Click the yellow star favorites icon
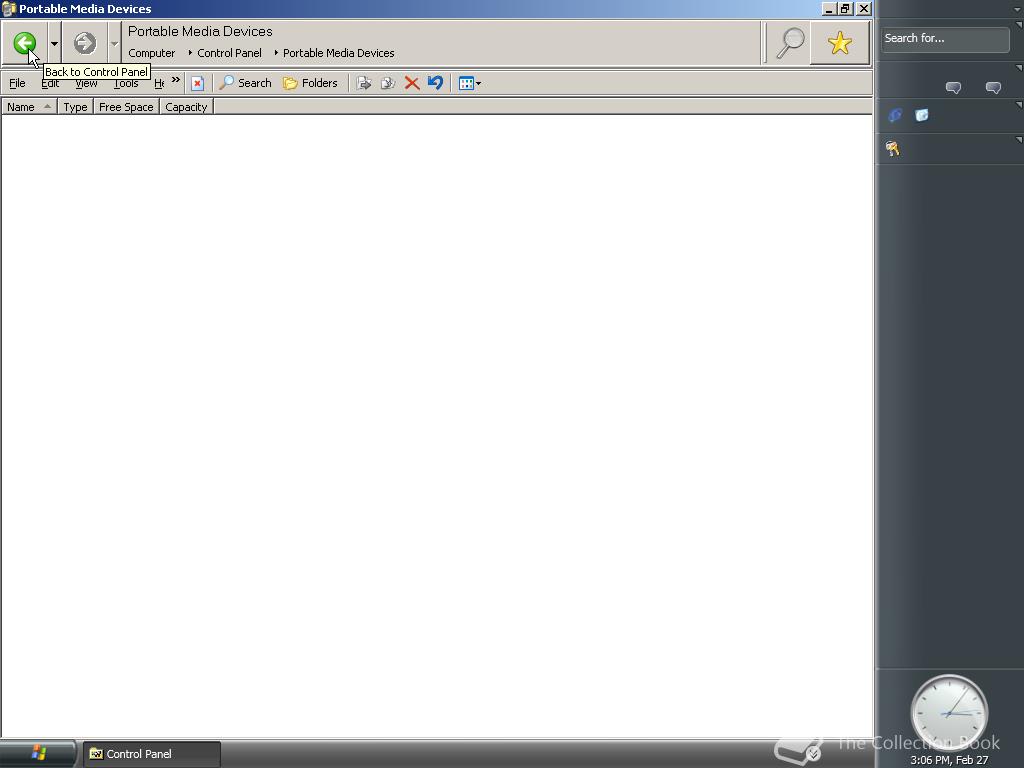This screenshot has height=768, width=1024. (839, 43)
